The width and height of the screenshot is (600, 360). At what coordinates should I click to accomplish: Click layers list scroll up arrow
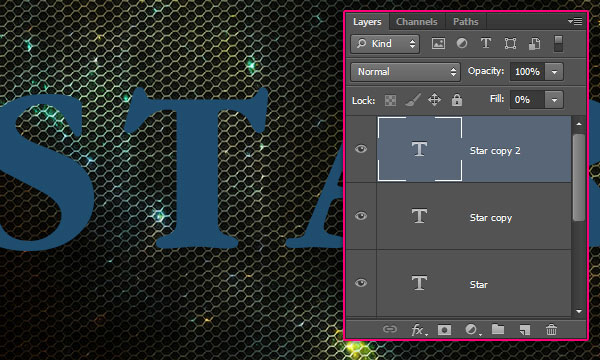coord(579,124)
